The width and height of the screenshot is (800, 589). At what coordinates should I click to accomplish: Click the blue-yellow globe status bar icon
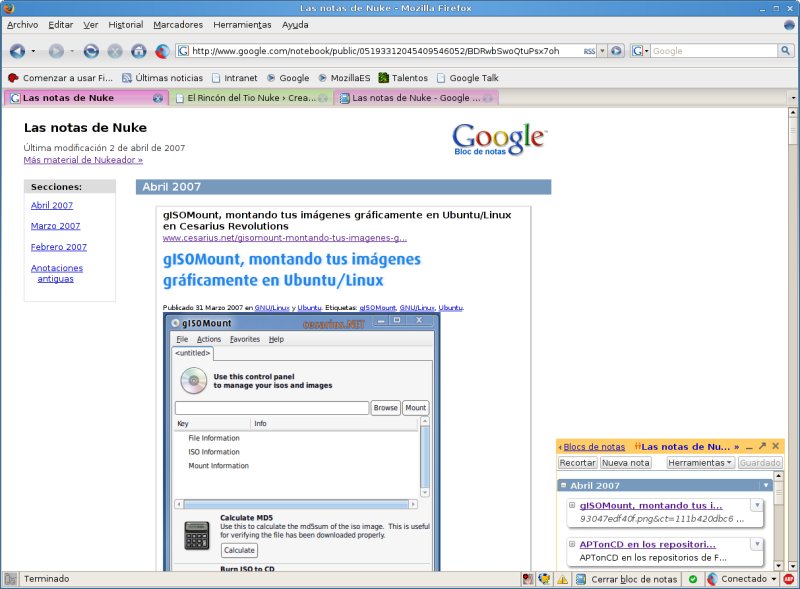coord(544,579)
